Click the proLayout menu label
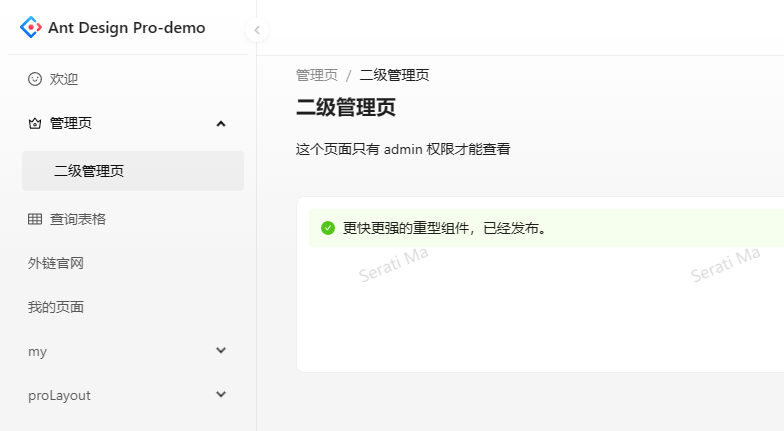The height and width of the screenshot is (431, 784). coord(59,395)
